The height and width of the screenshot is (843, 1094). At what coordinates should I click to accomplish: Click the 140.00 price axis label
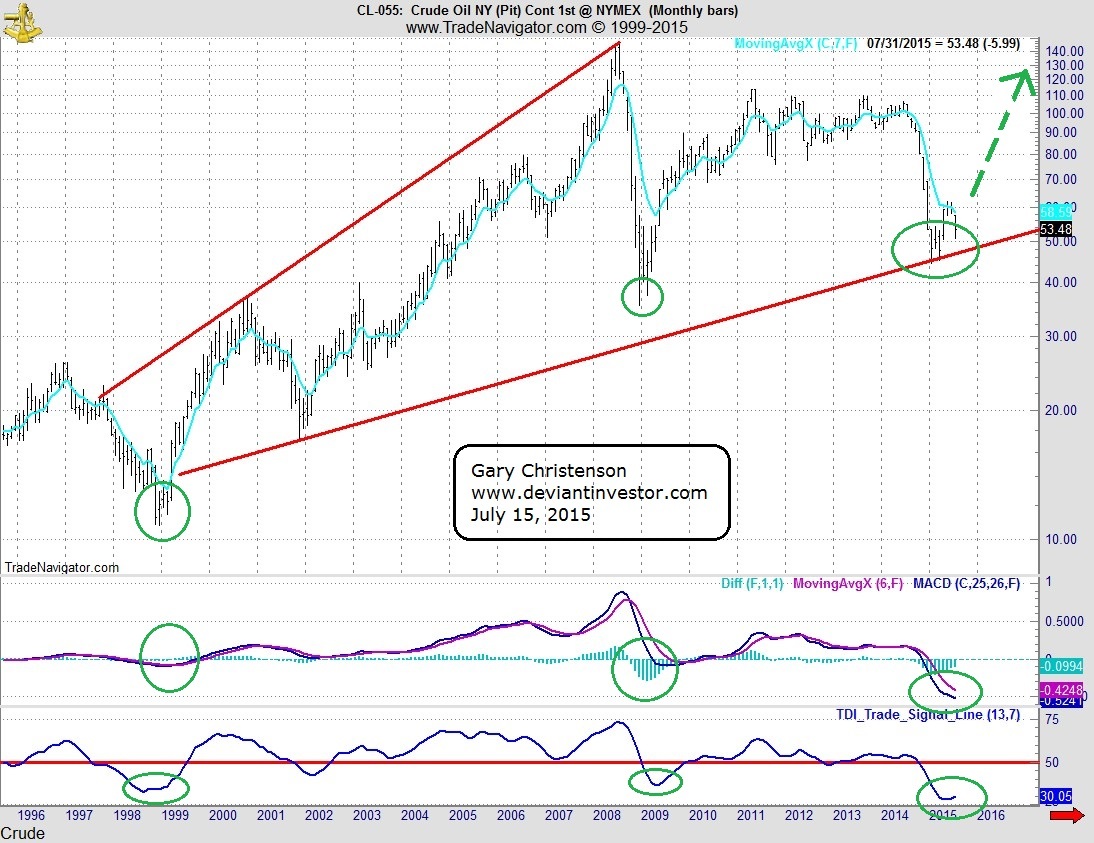tap(1065, 52)
